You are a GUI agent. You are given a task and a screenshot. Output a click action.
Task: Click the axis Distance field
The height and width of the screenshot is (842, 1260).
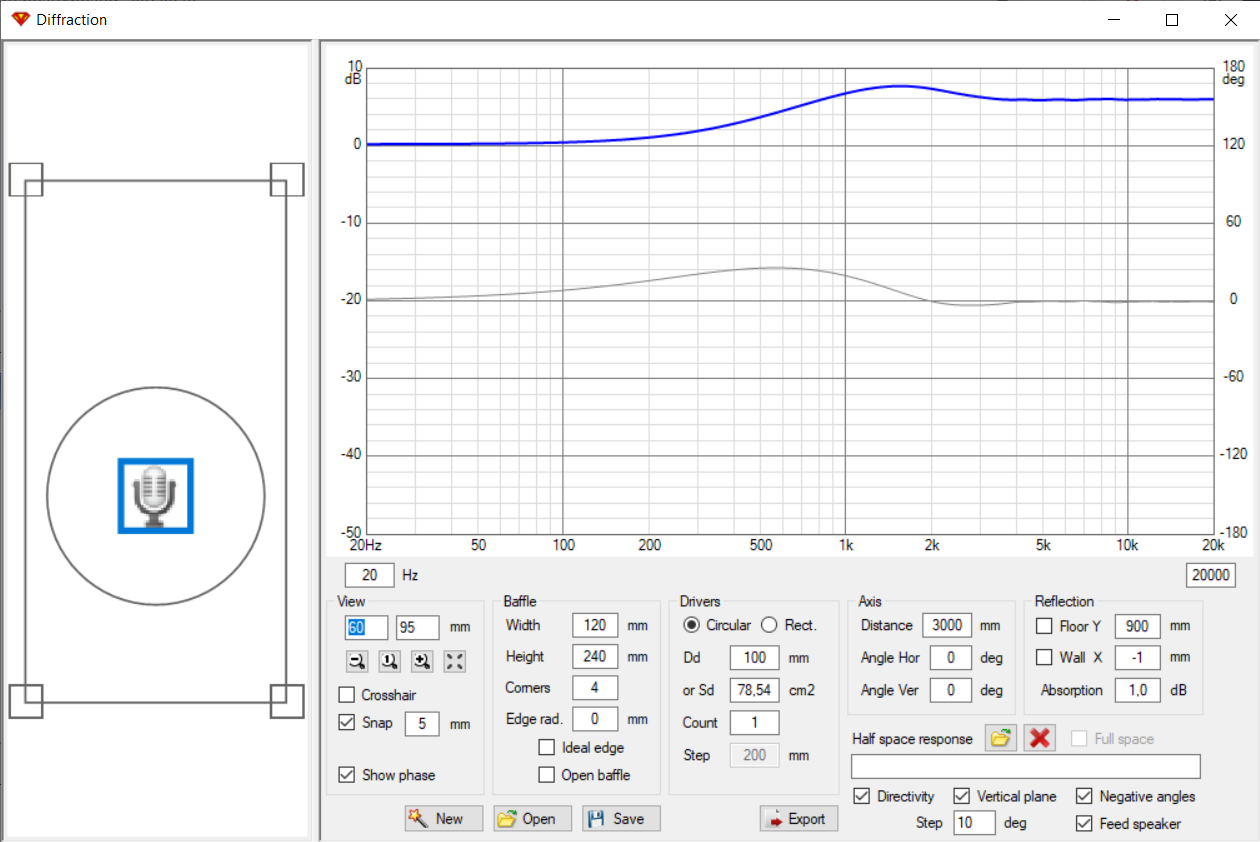(947, 625)
